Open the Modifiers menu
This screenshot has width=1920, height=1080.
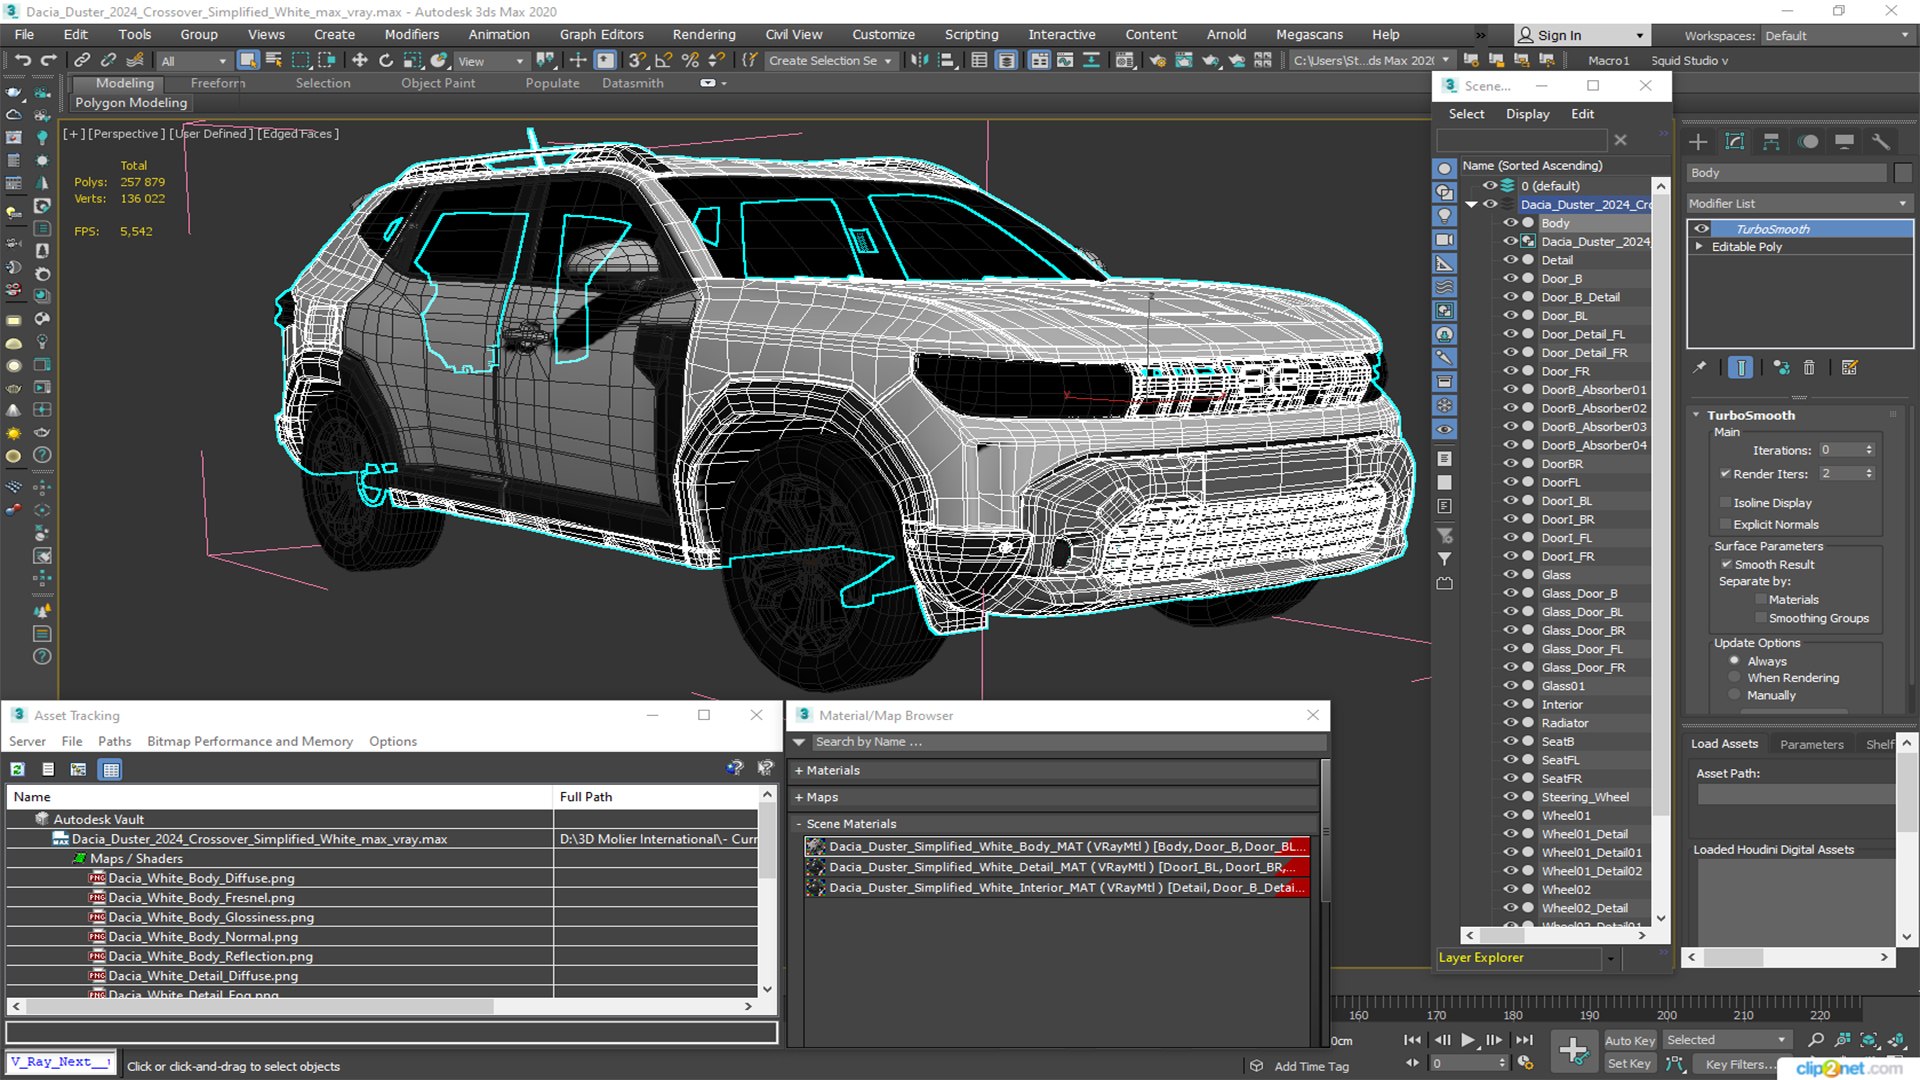click(x=412, y=34)
